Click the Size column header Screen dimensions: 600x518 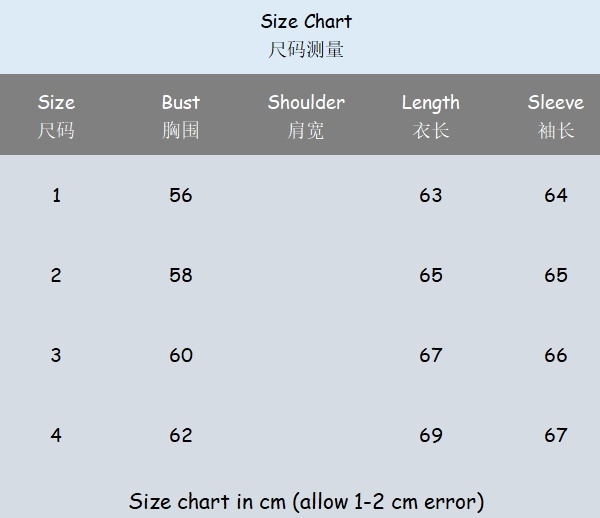(56, 103)
